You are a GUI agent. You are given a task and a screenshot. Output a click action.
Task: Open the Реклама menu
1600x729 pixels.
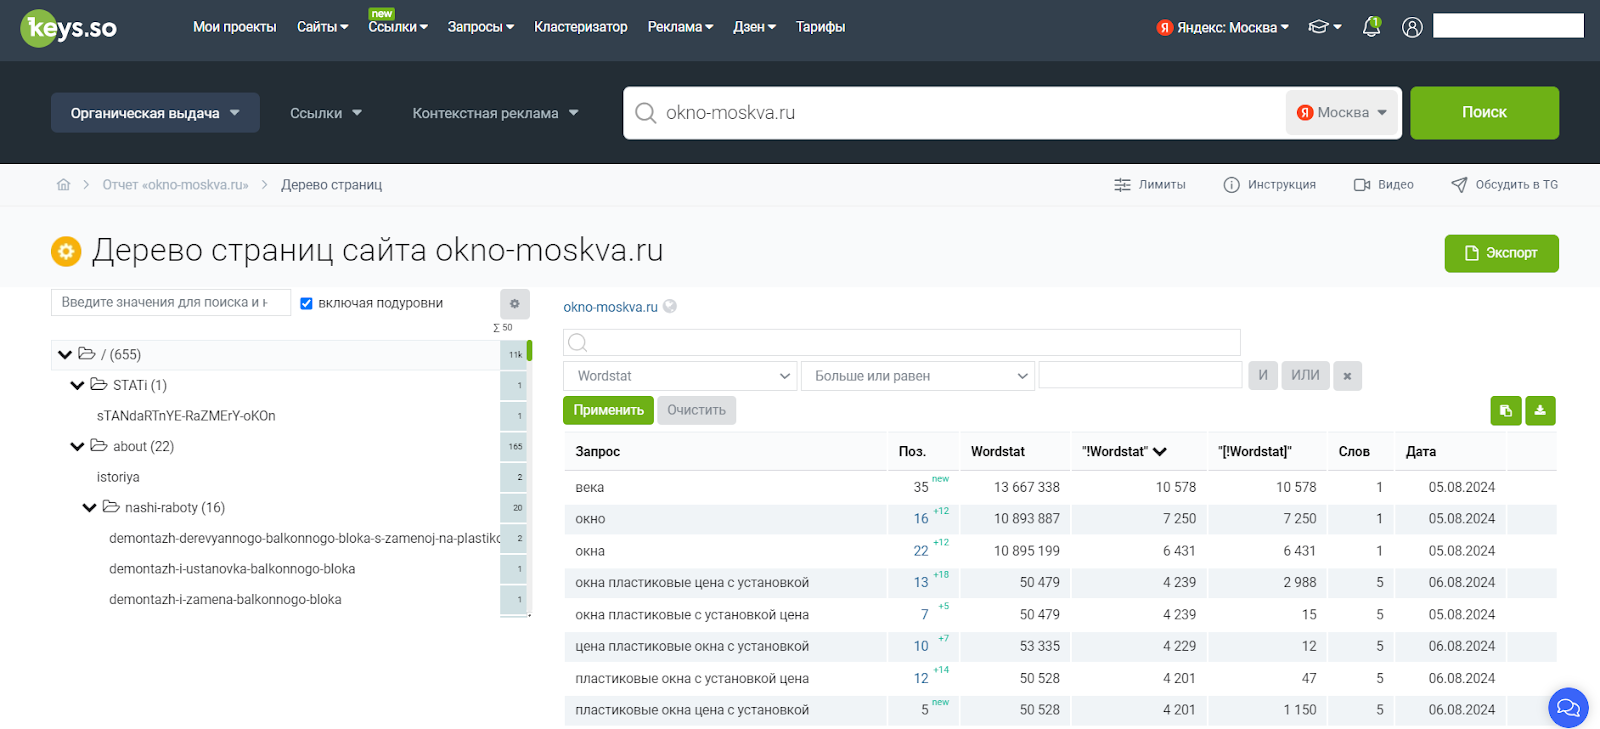pyautogui.click(x=680, y=27)
